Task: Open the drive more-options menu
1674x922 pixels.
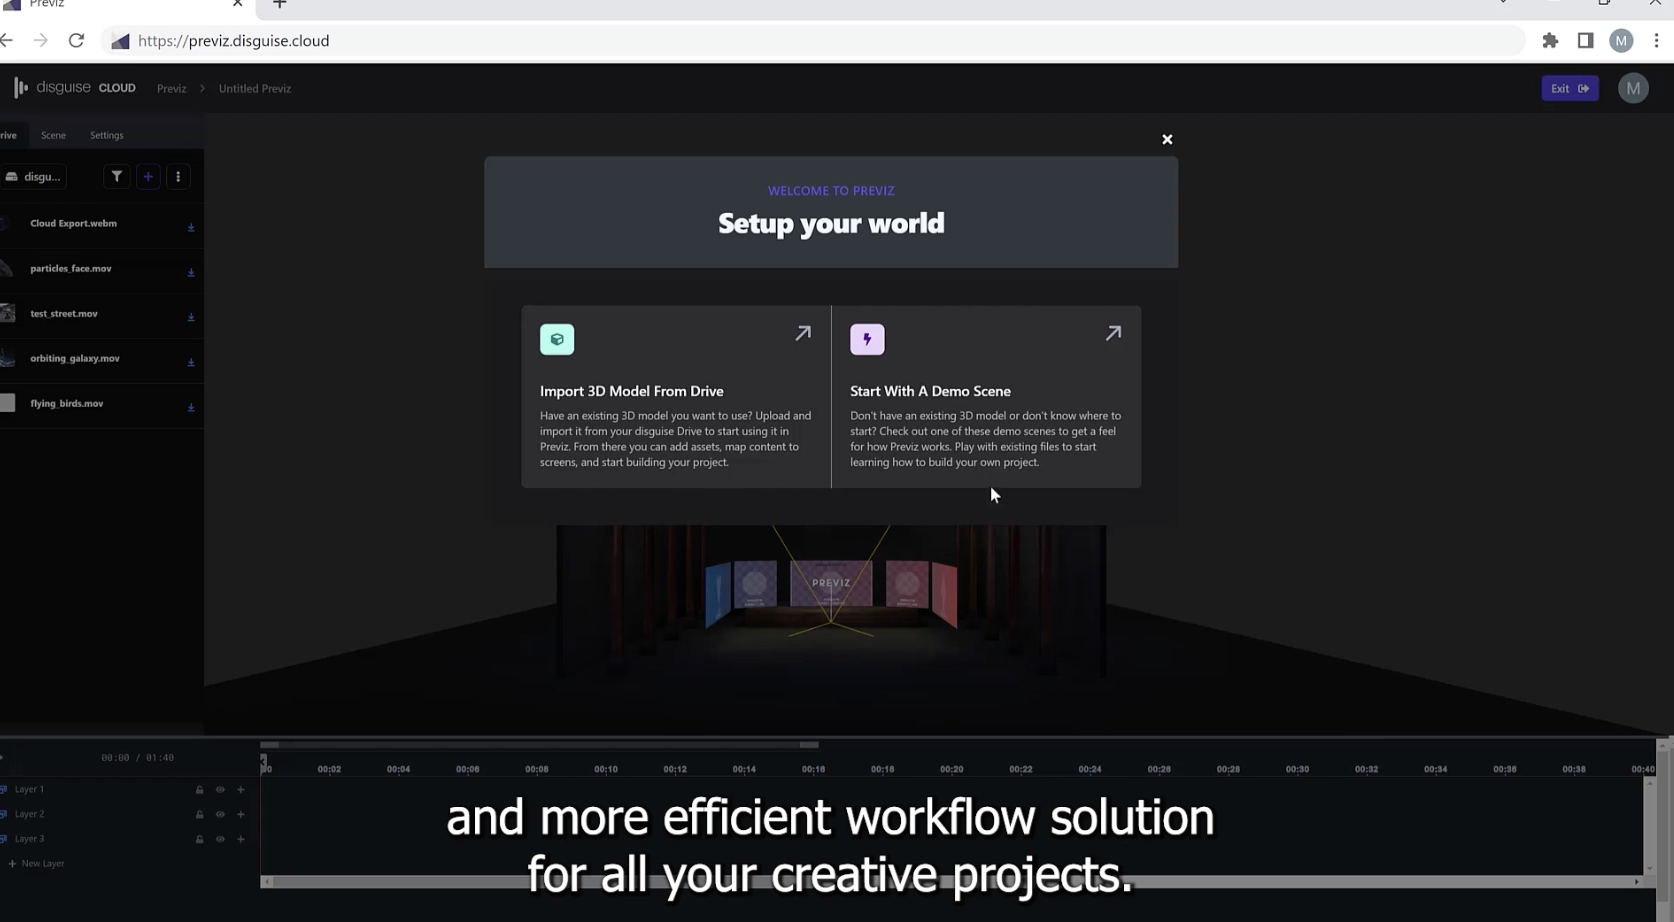Action: coord(178,176)
